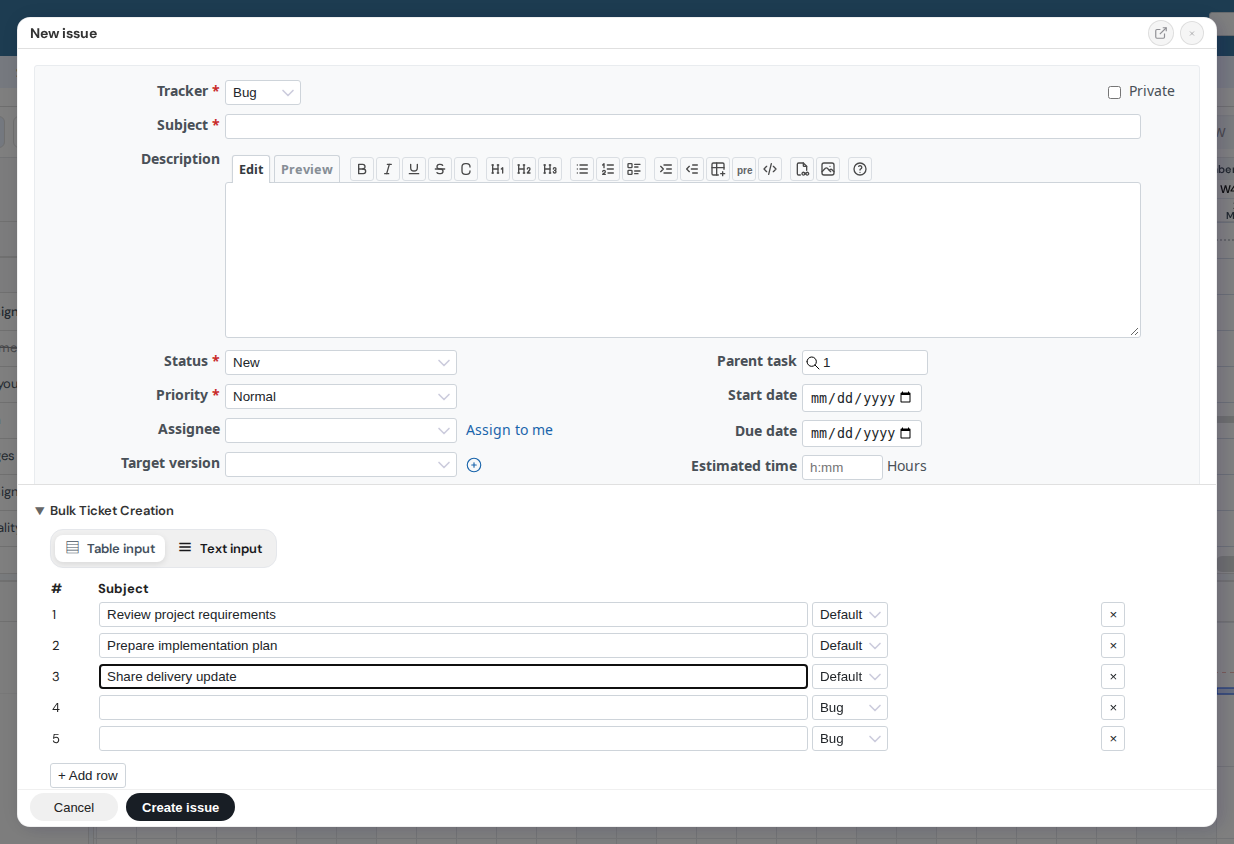Open the Priority dropdown
1234x844 pixels.
(341, 396)
